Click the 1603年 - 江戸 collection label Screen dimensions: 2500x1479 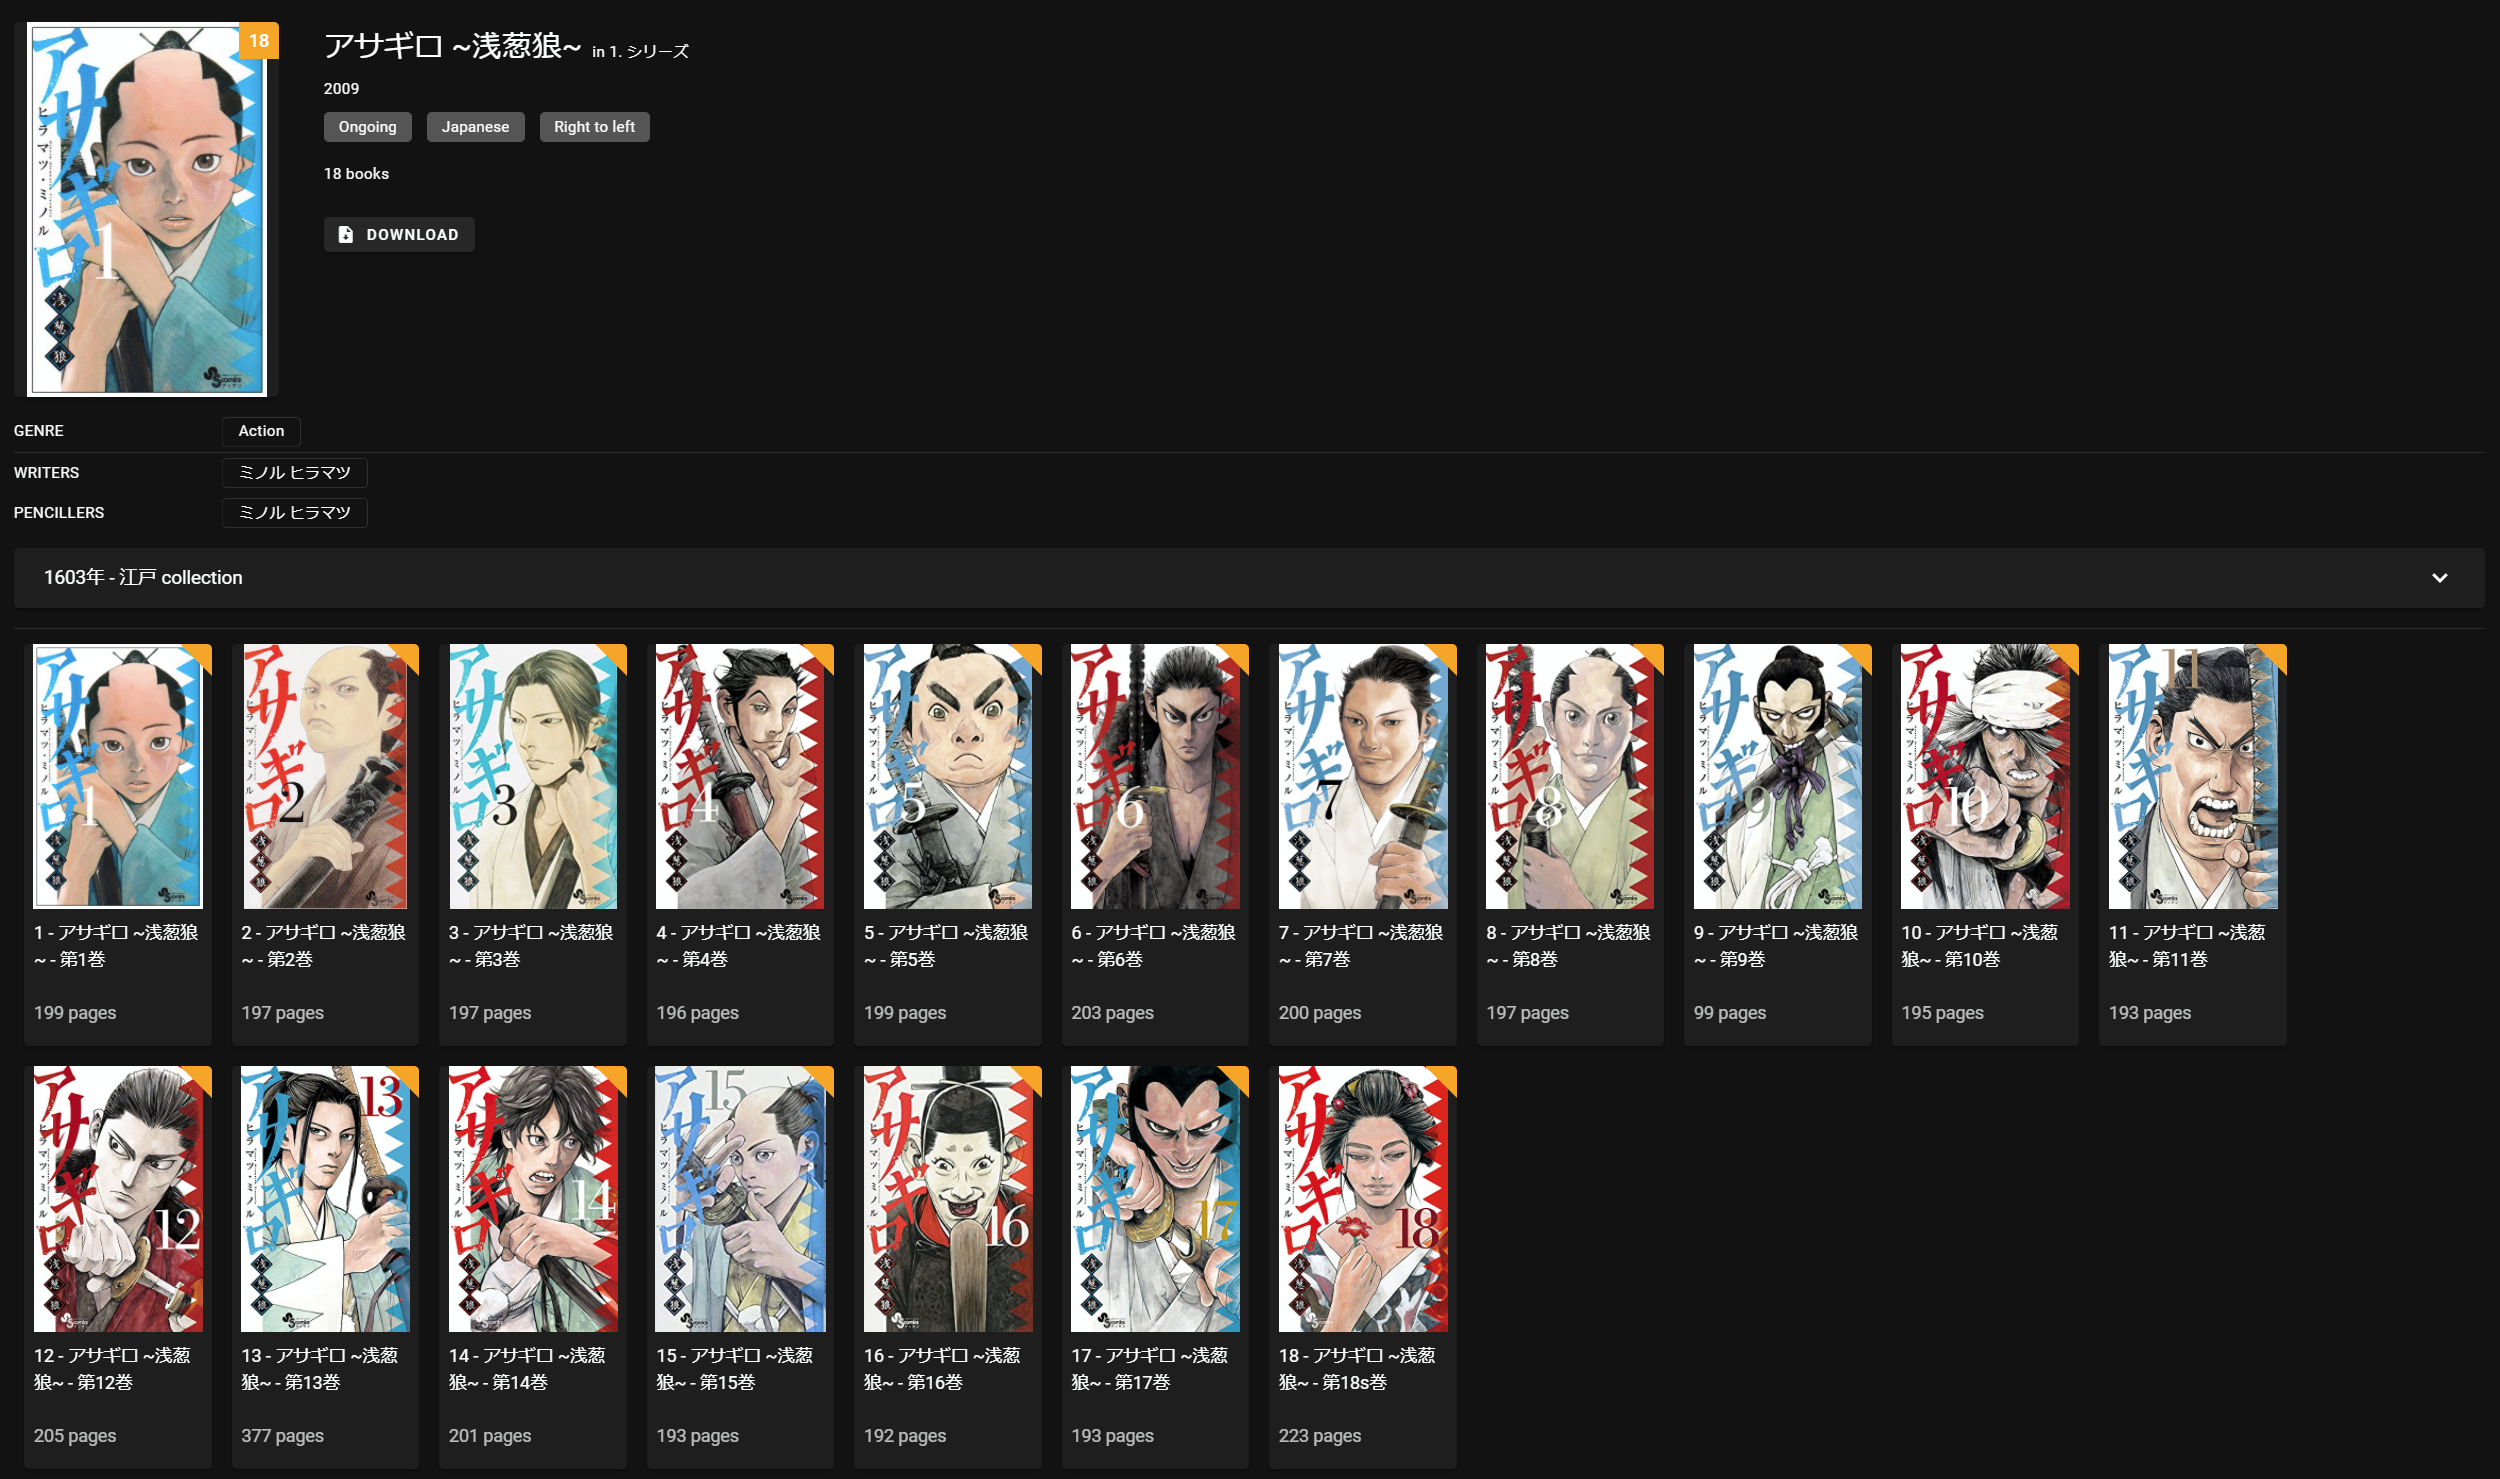click(143, 578)
